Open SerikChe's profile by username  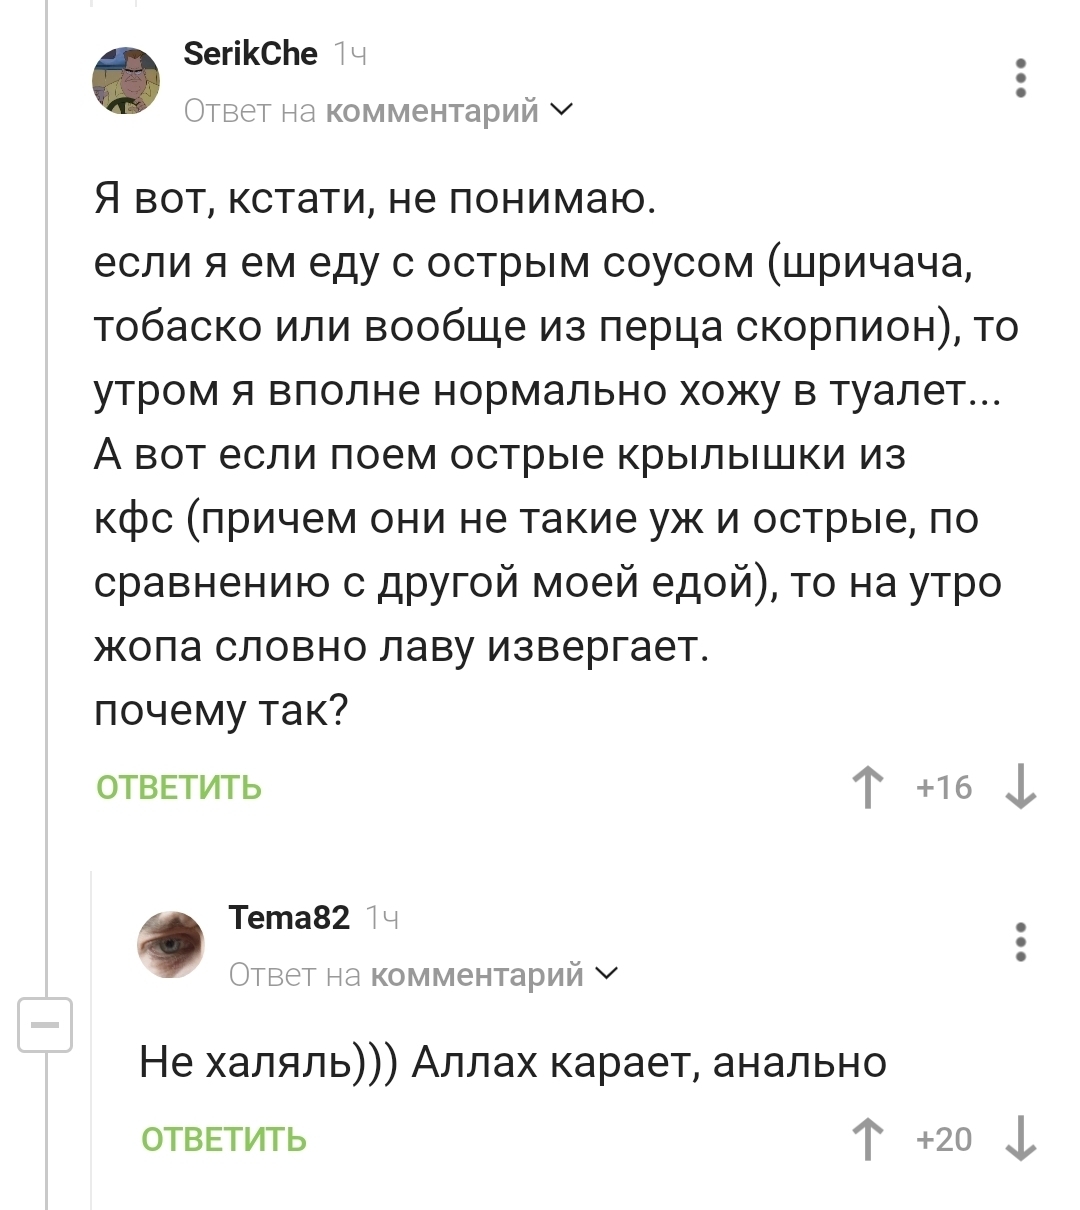[x=250, y=53]
